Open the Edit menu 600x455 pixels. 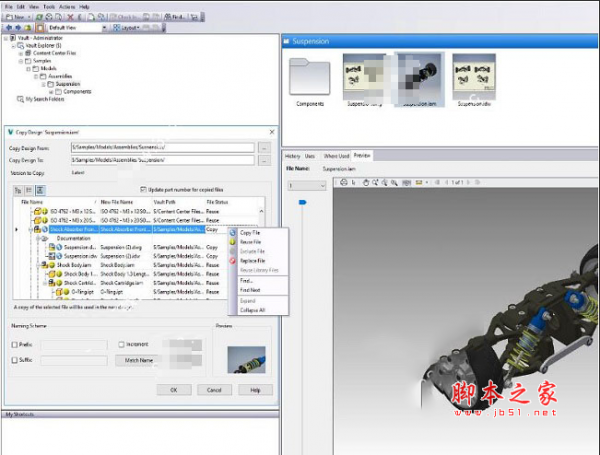pos(21,7)
